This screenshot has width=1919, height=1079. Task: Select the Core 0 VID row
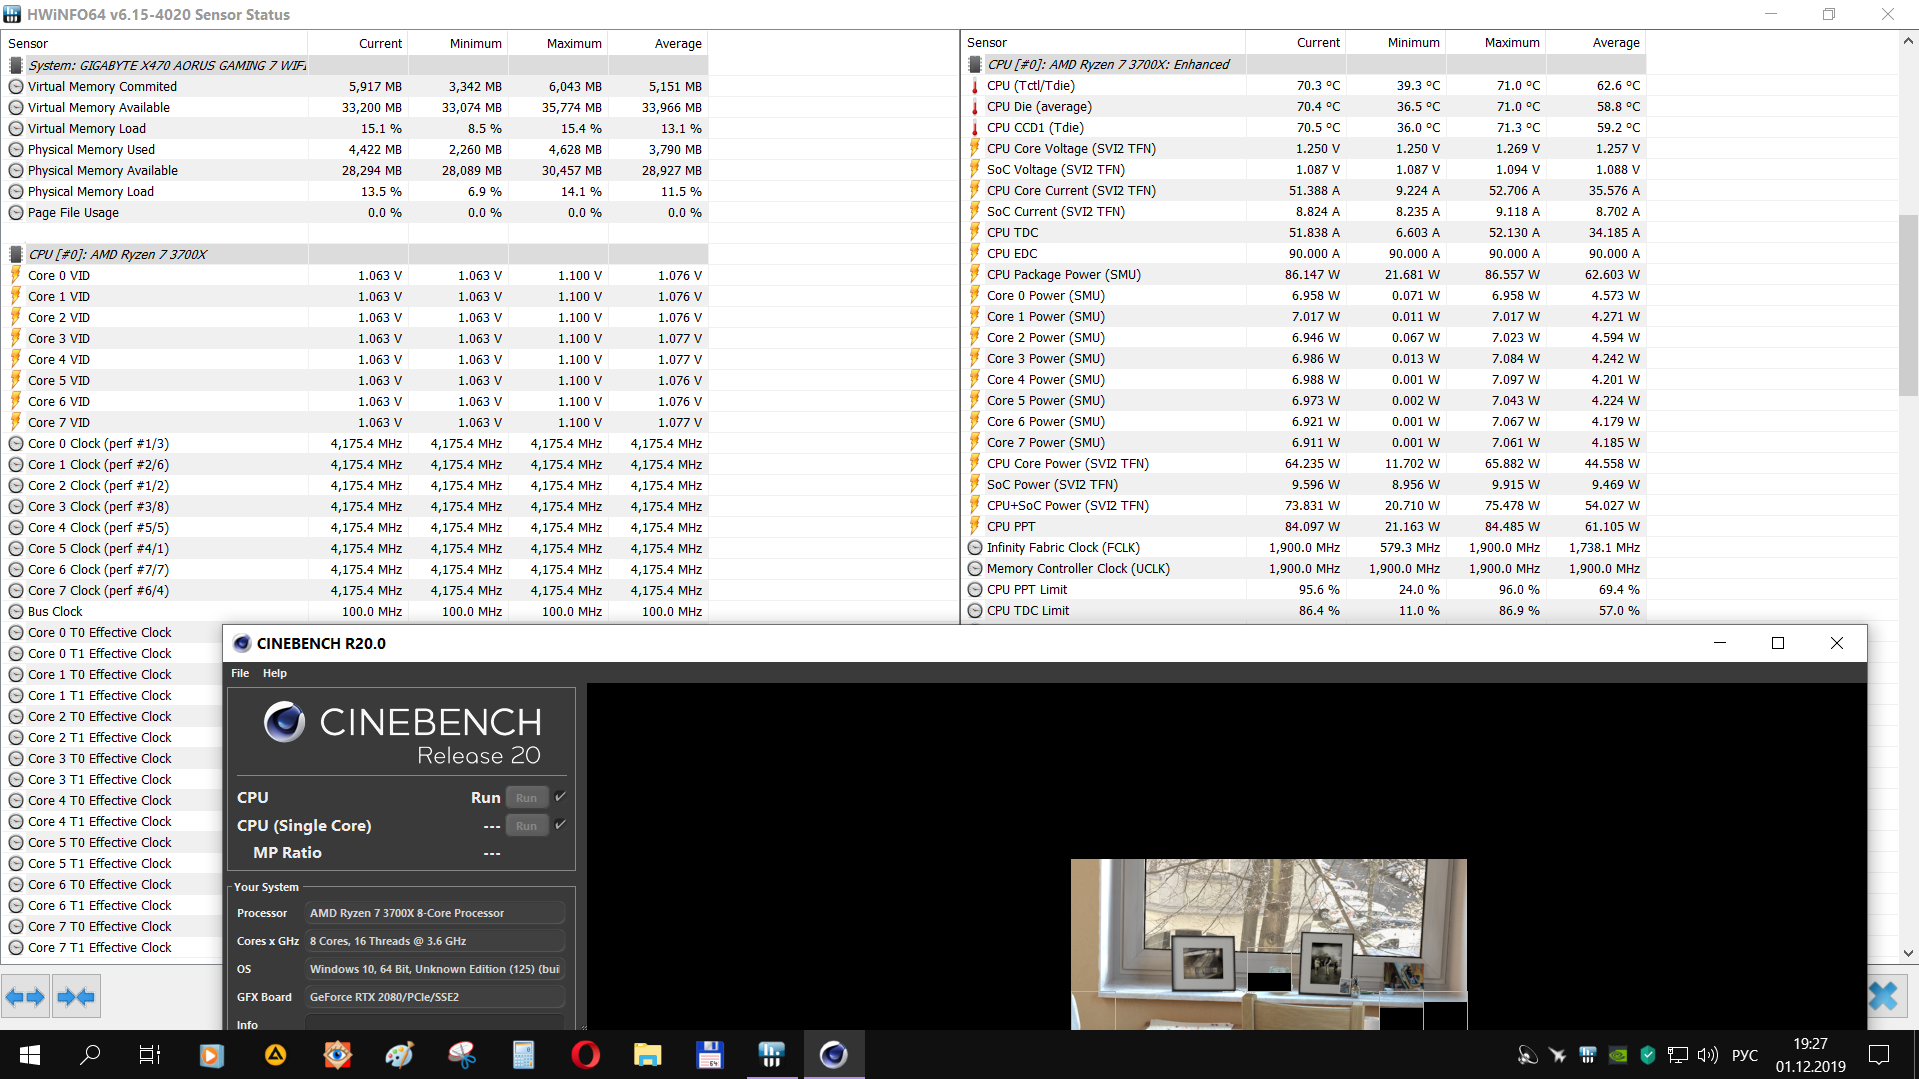355,276
